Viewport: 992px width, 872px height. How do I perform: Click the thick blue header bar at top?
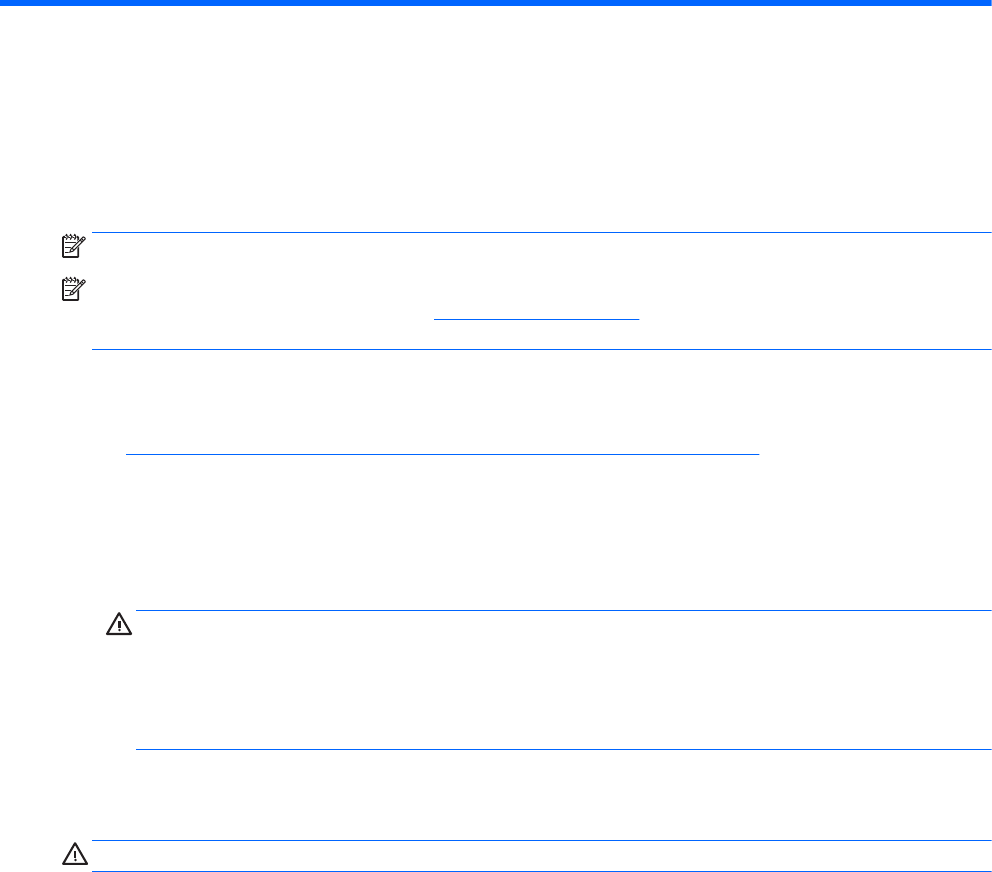click(x=496, y=4)
